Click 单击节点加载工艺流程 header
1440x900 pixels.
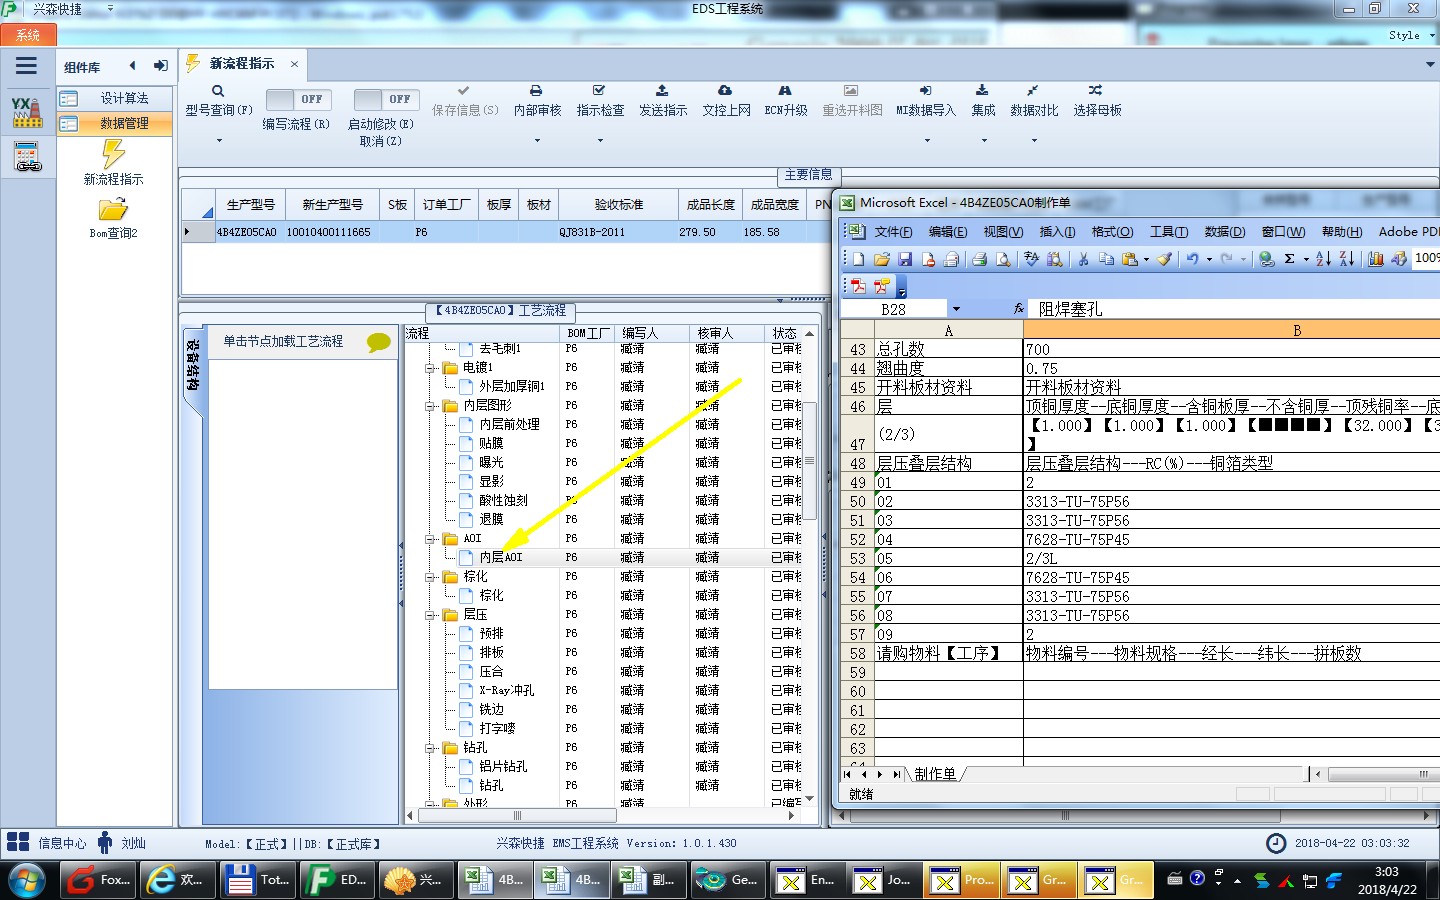(x=283, y=341)
